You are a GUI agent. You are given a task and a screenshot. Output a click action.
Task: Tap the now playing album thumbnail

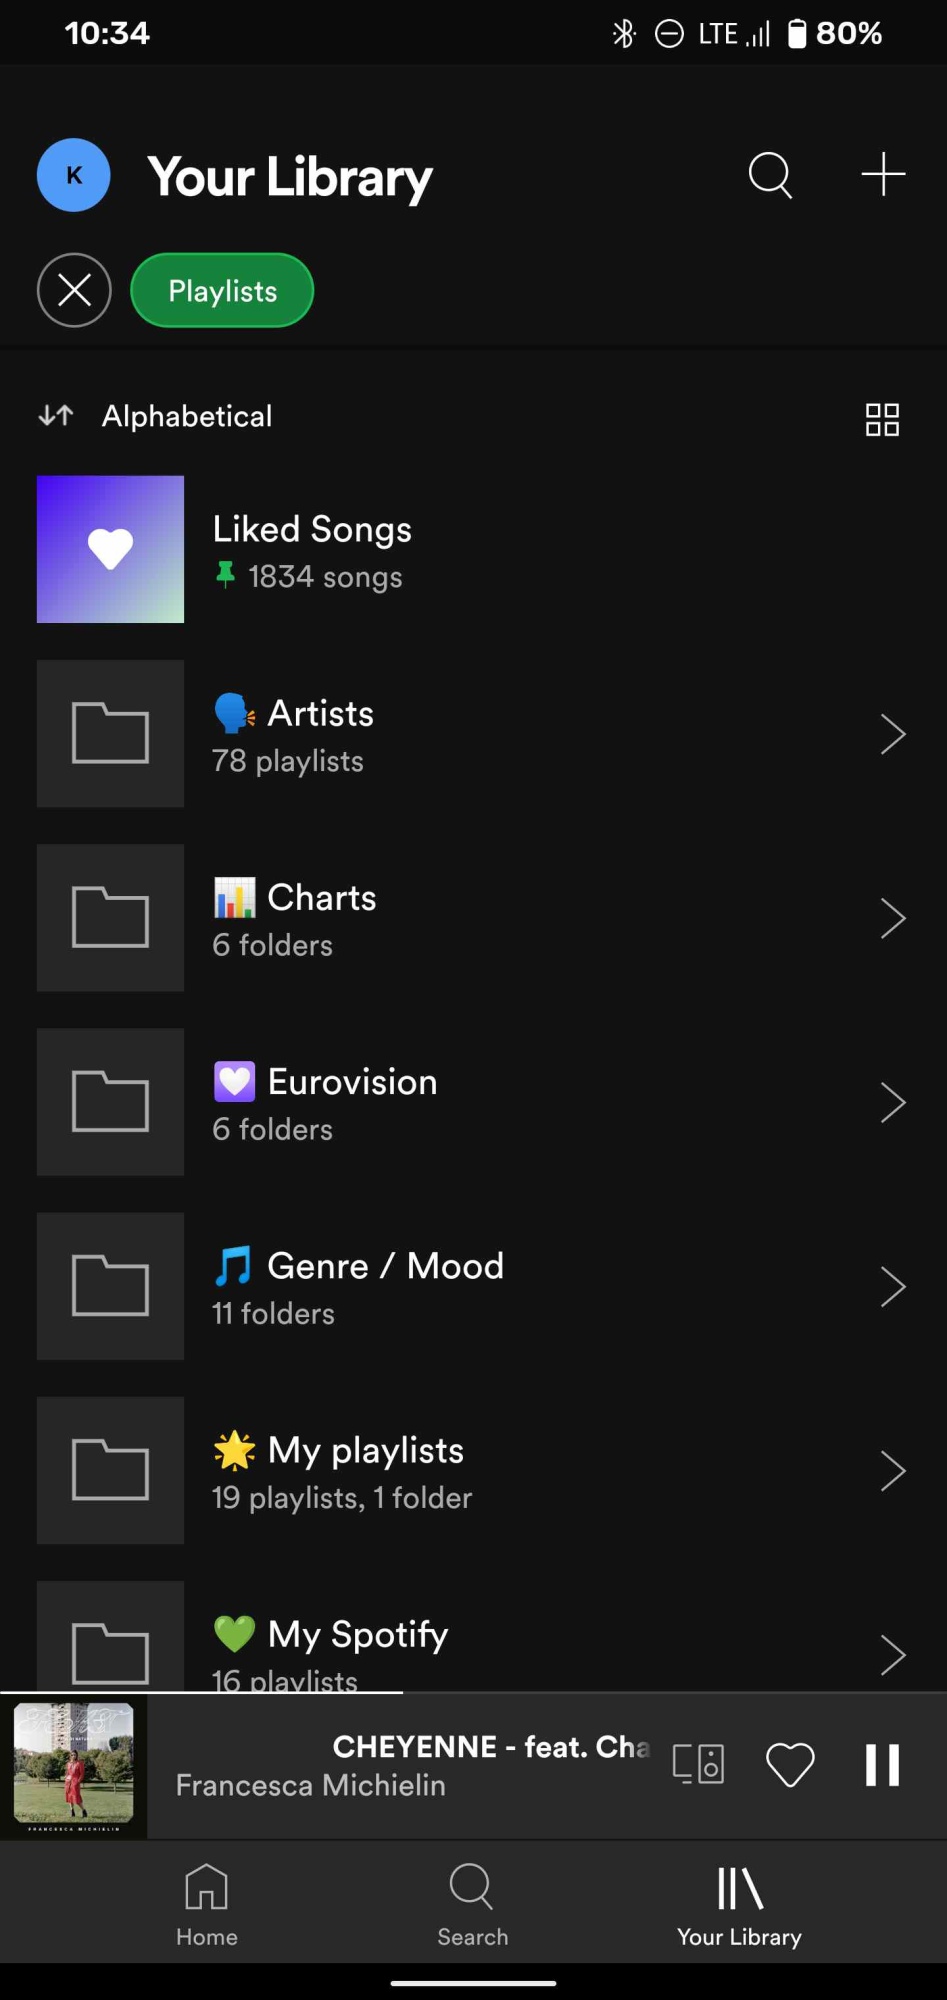[74, 1765]
